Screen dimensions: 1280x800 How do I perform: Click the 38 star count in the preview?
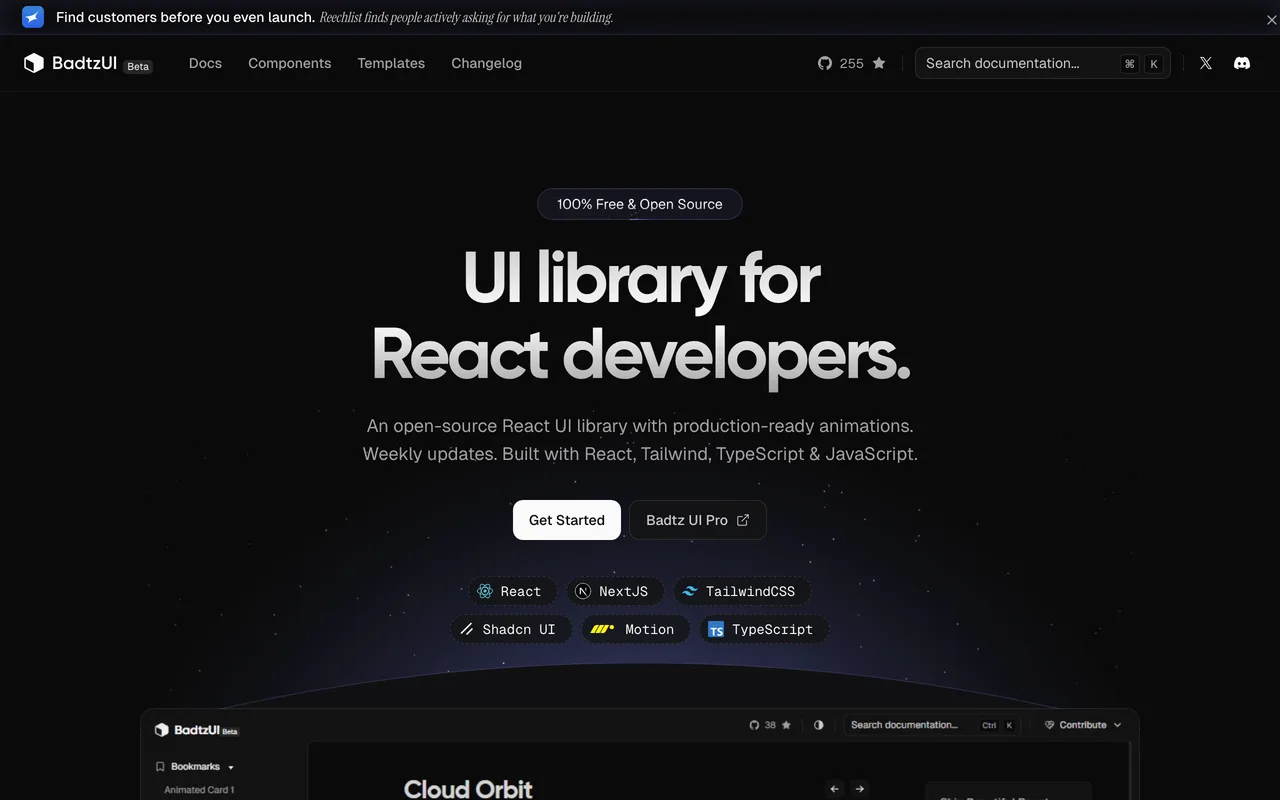[770, 725]
